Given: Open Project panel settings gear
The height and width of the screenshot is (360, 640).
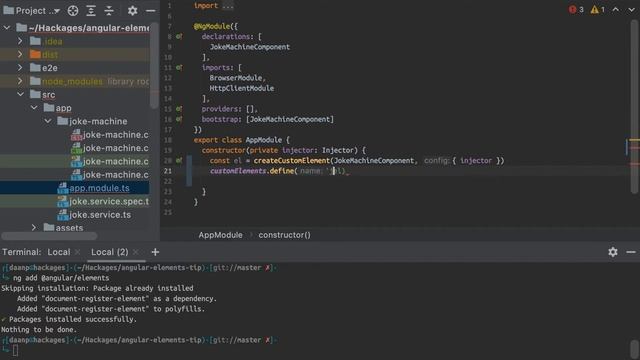Looking at the screenshot, I should [132, 11].
